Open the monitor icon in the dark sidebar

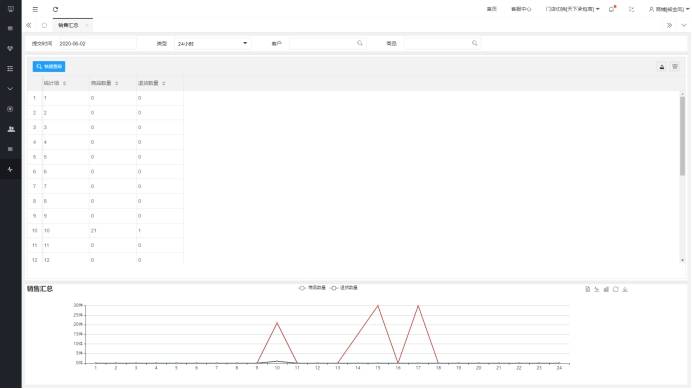coord(11,9)
